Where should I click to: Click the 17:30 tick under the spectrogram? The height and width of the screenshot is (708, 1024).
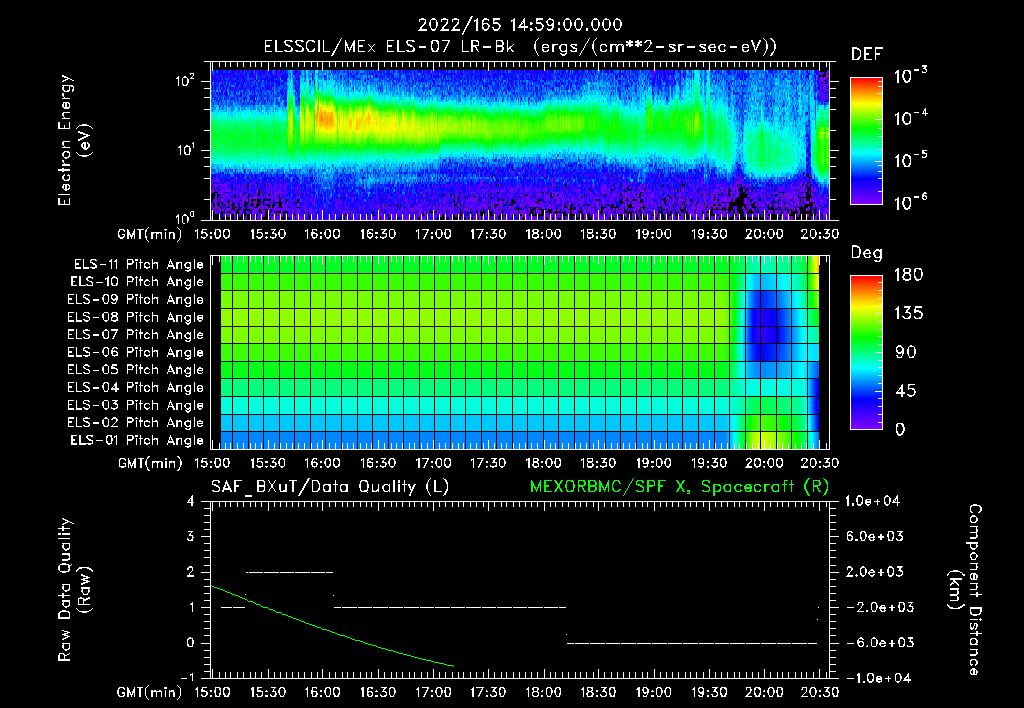coord(488,234)
